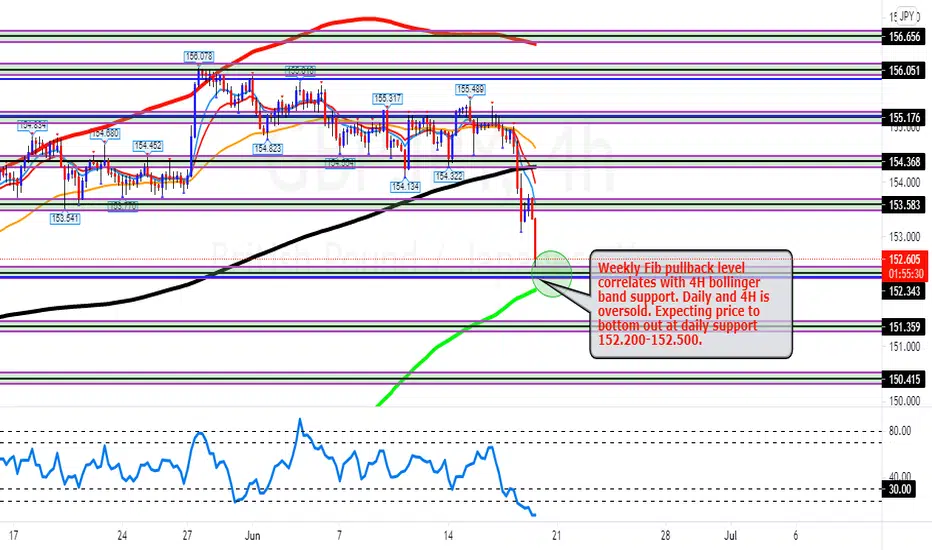Select the 154.834 swing high label
This screenshot has width=932, height=550.
32,125
